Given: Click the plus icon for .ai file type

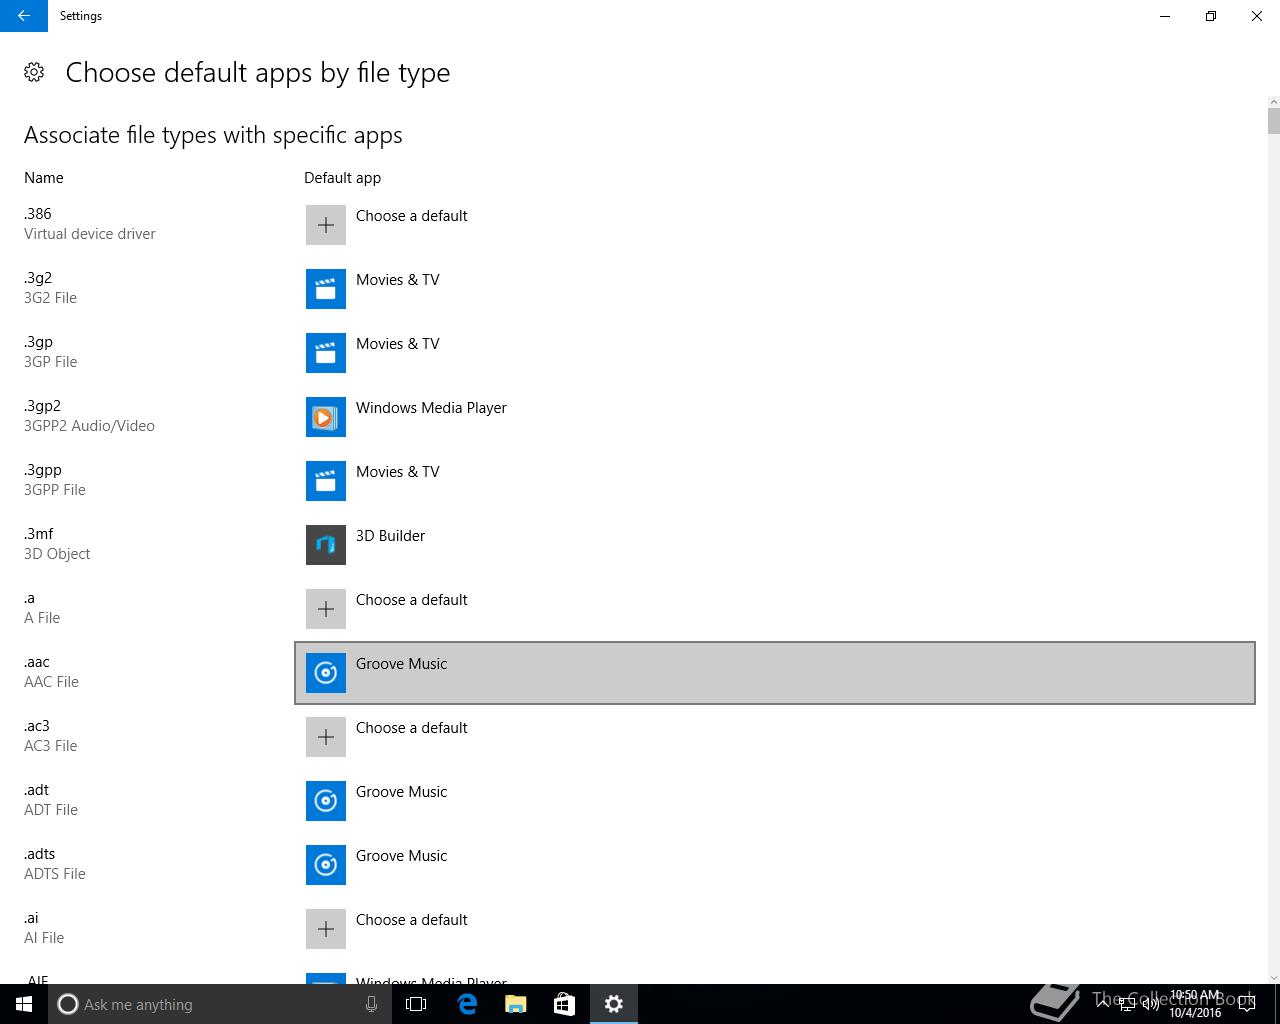Looking at the screenshot, I should tap(326, 929).
